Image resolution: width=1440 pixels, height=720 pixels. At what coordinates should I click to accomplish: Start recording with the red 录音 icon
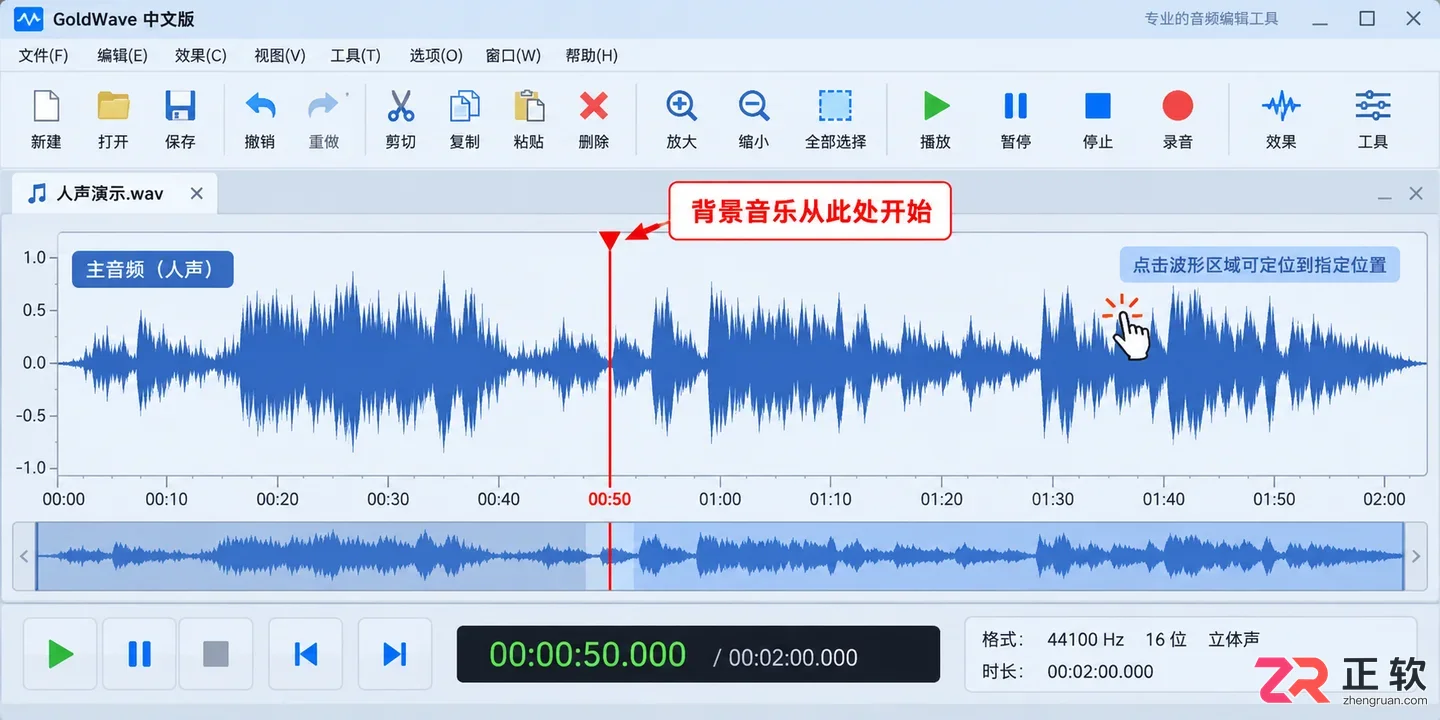tap(1178, 106)
